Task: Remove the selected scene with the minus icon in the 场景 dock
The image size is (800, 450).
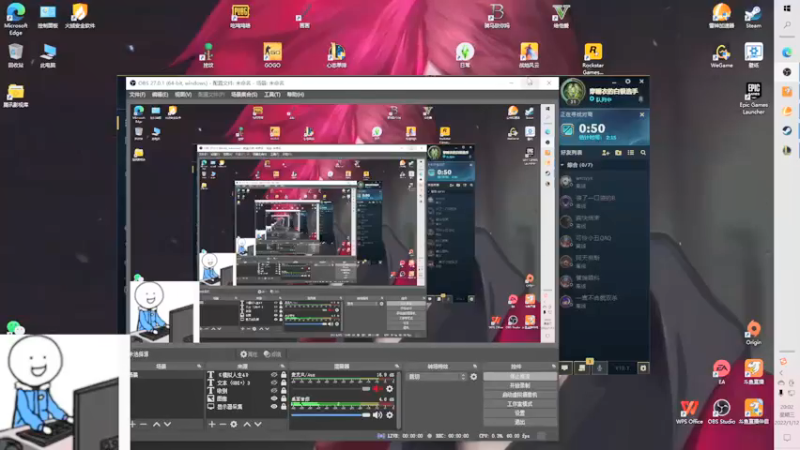Action: pyautogui.click(x=143, y=424)
